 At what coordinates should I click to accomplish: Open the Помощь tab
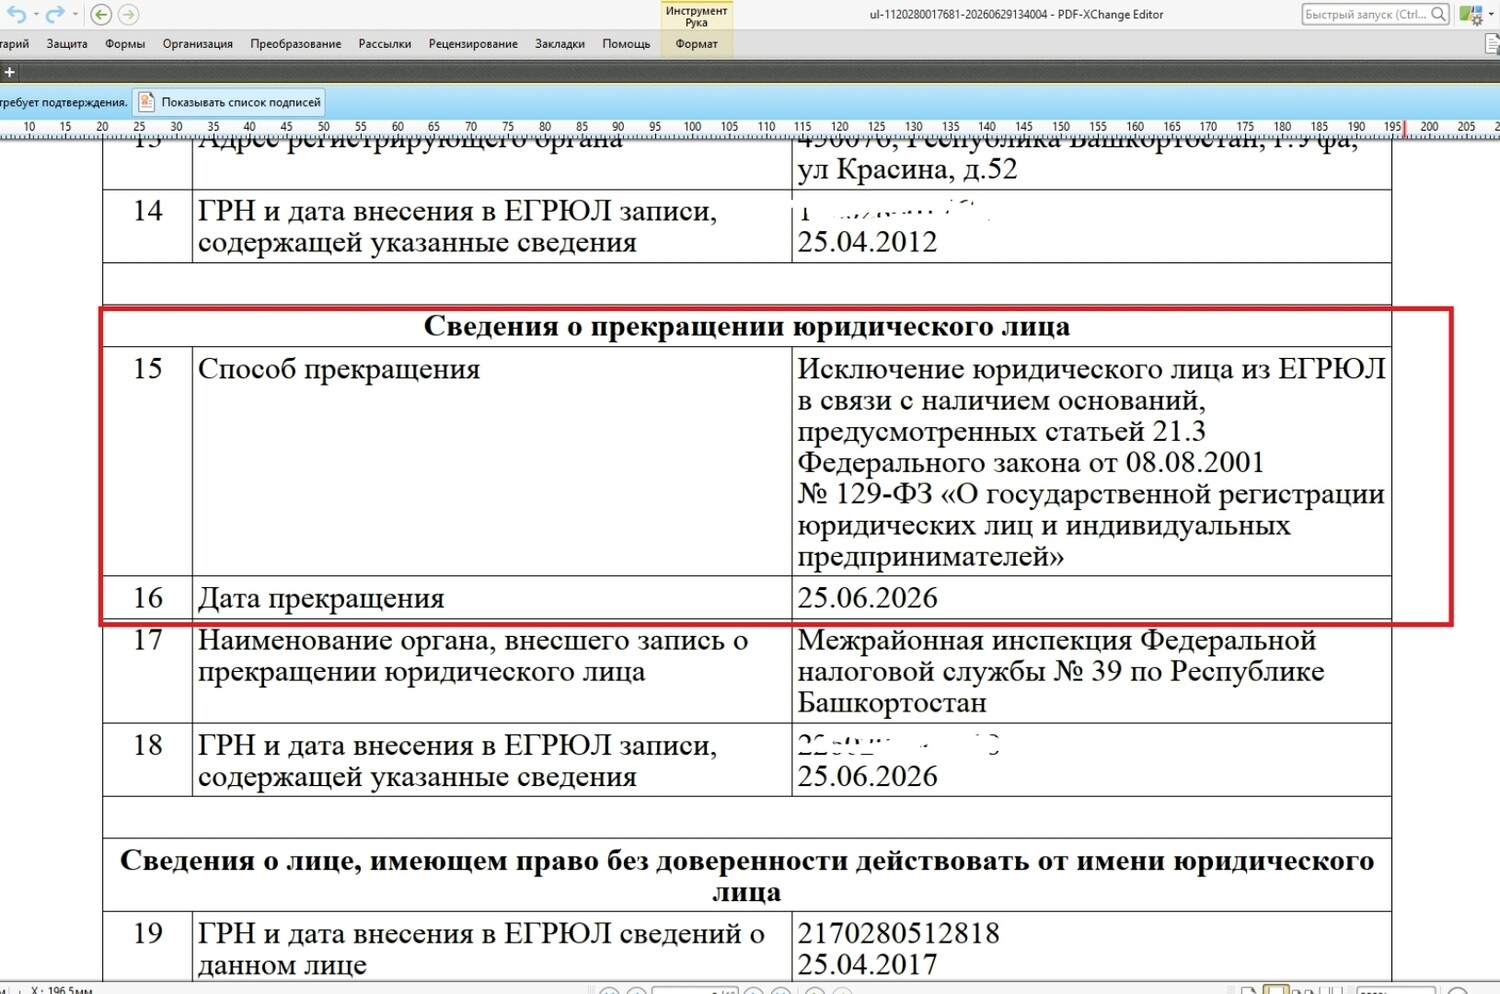click(x=626, y=44)
